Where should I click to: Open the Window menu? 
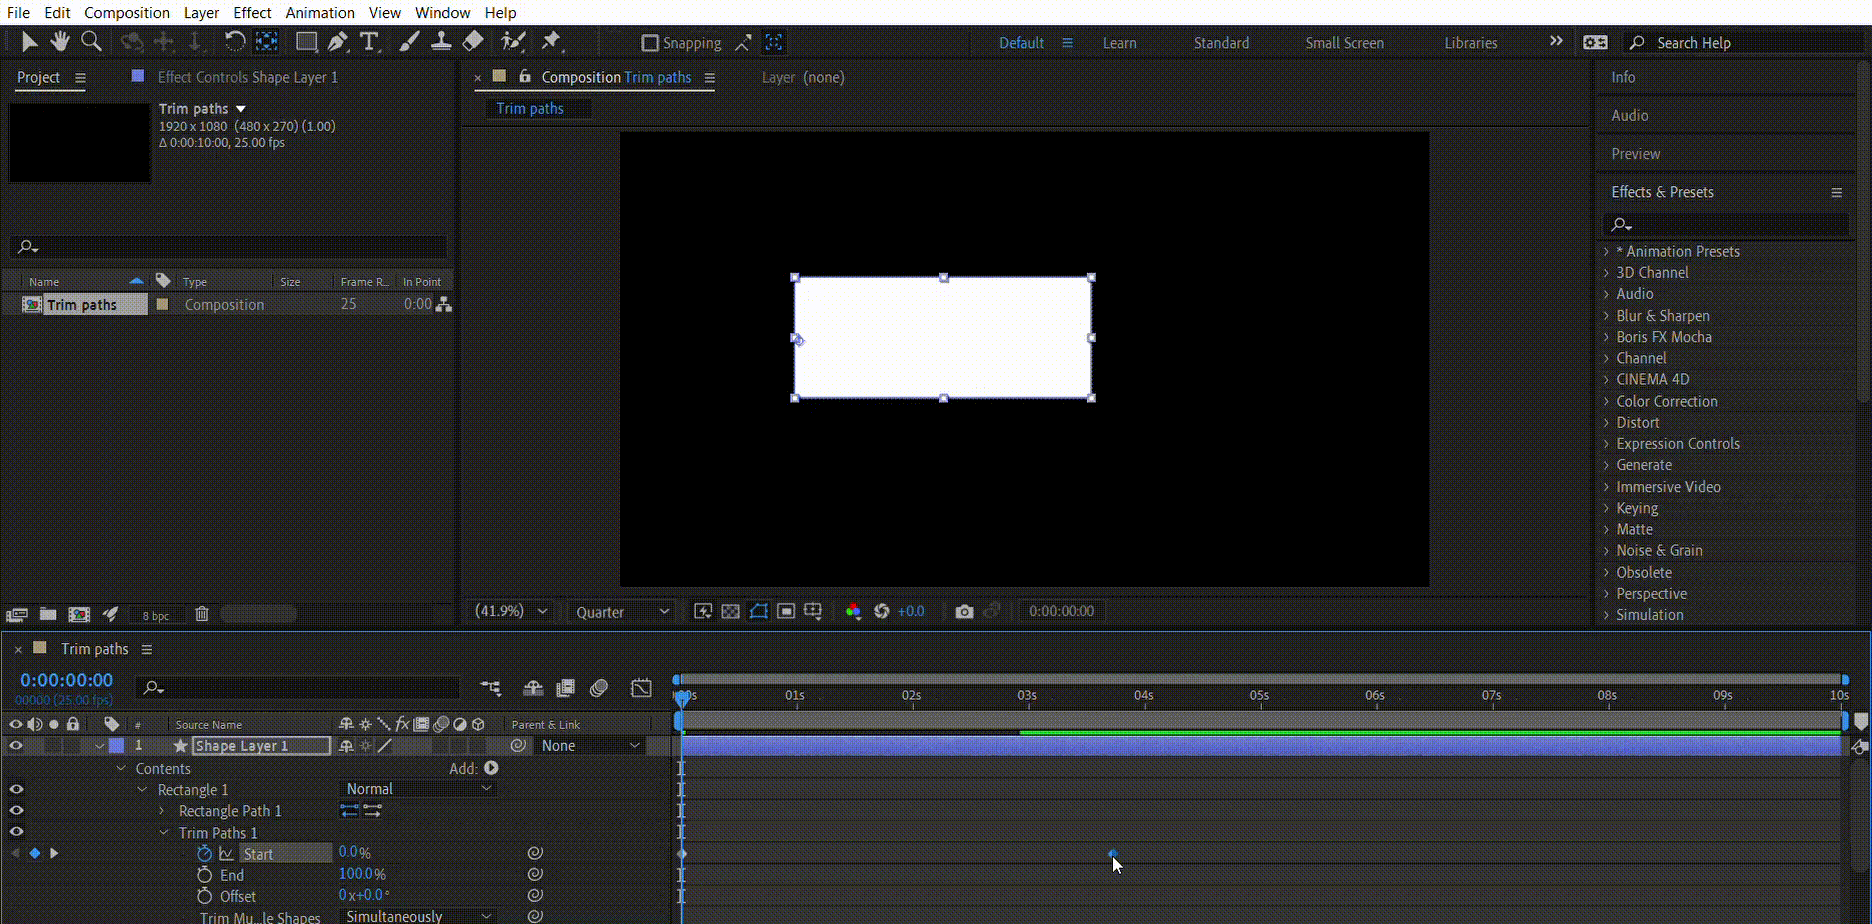pyautogui.click(x=442, y=13)
